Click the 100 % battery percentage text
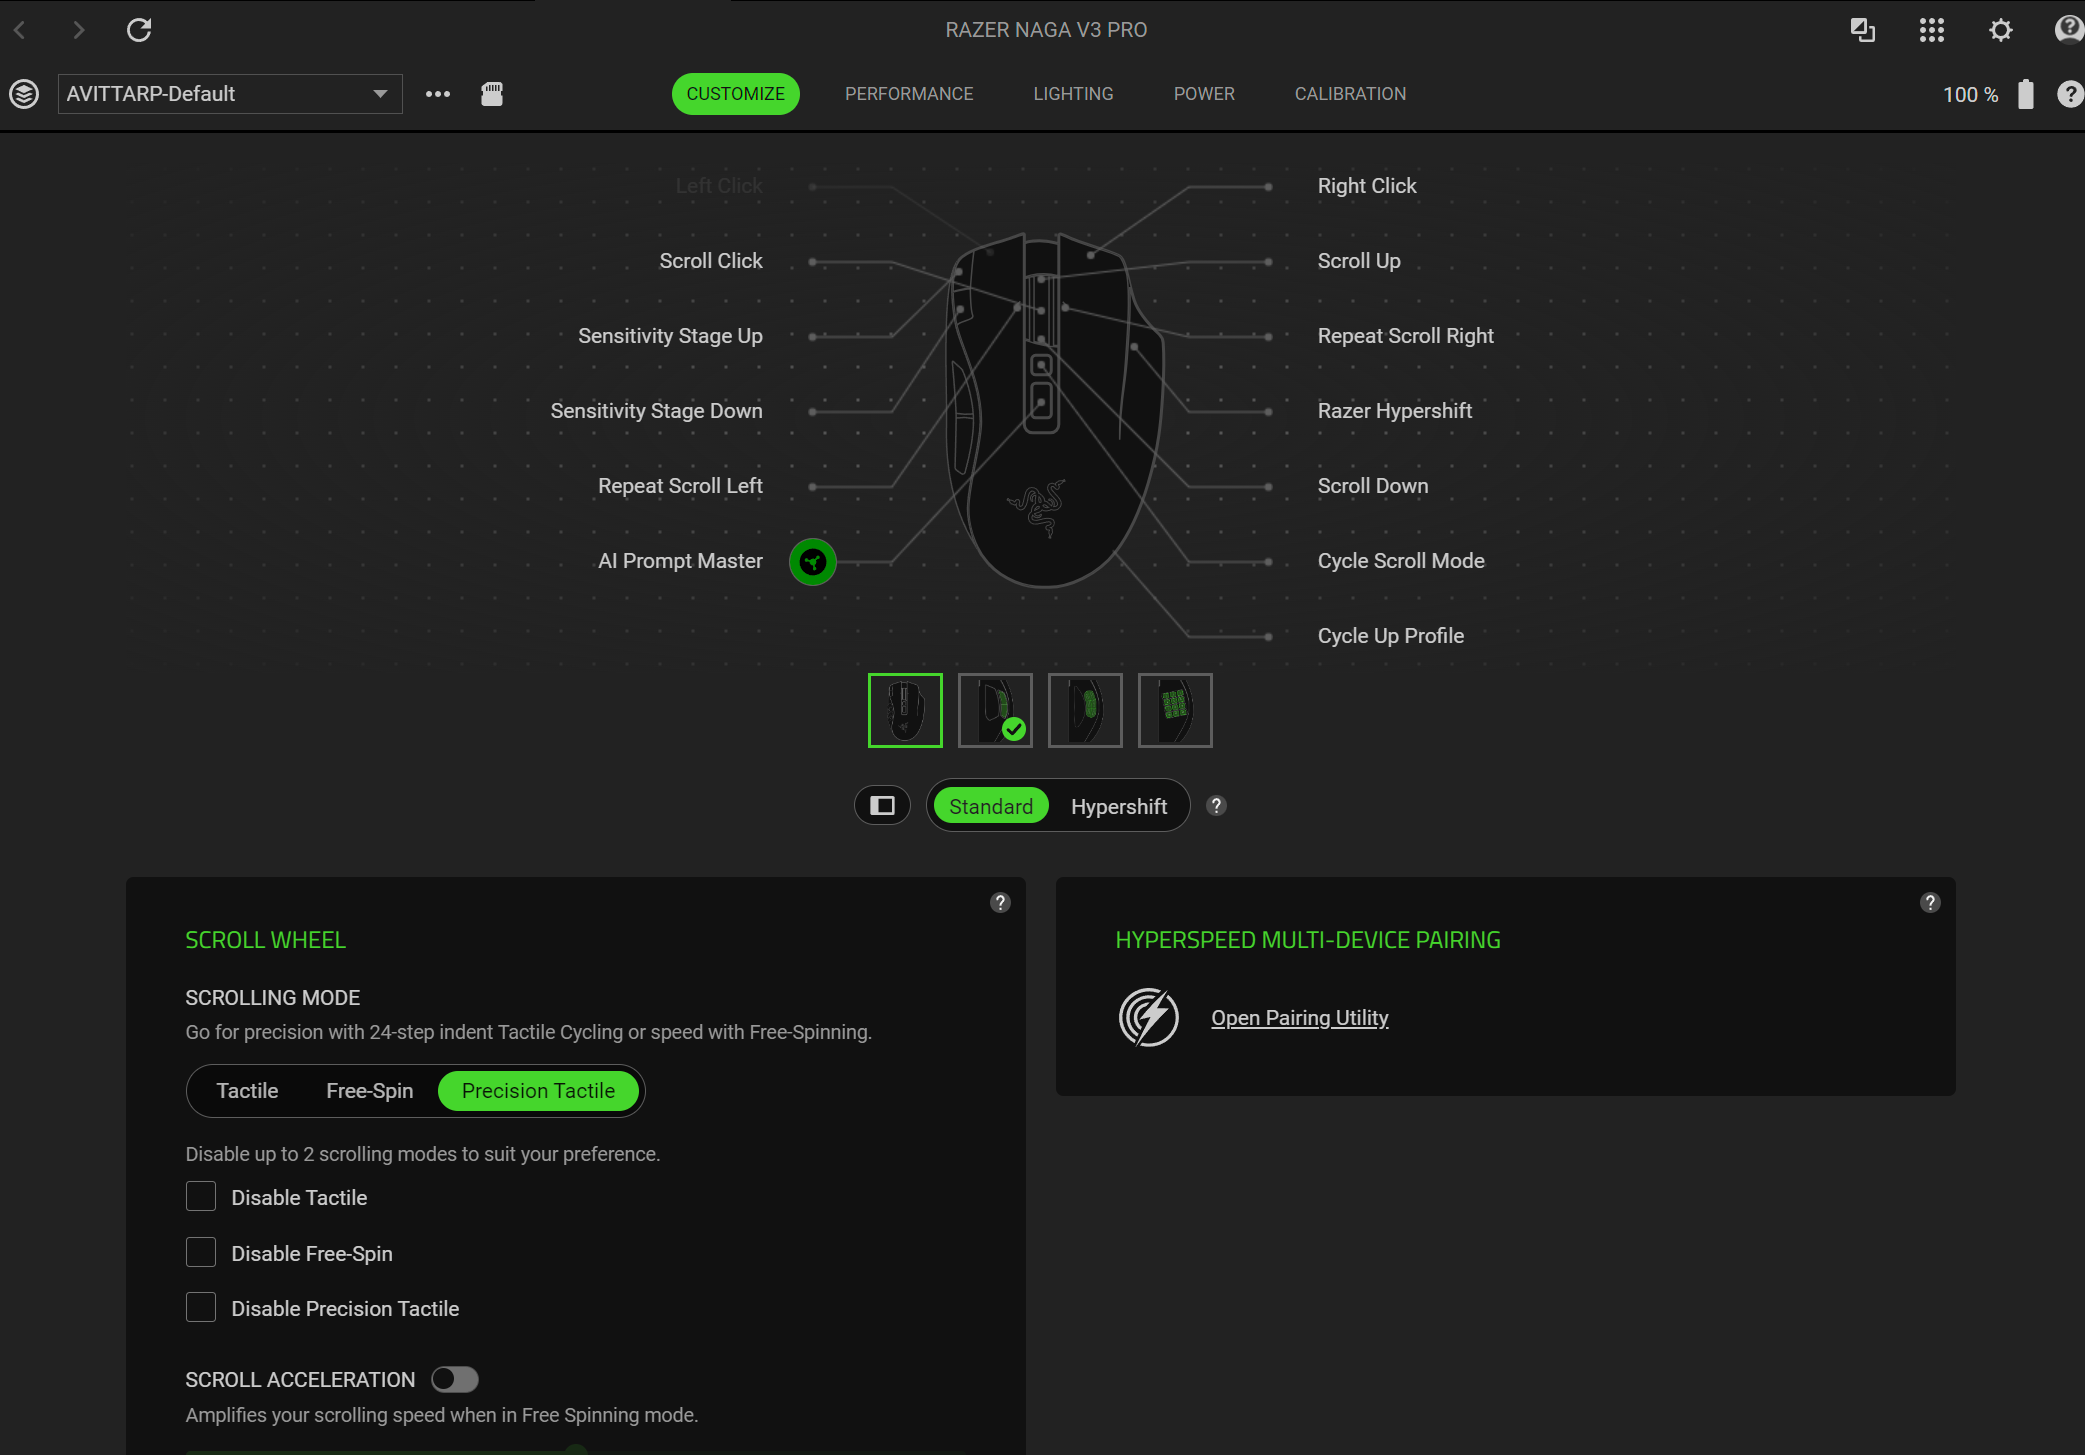 coord(1970,95)
